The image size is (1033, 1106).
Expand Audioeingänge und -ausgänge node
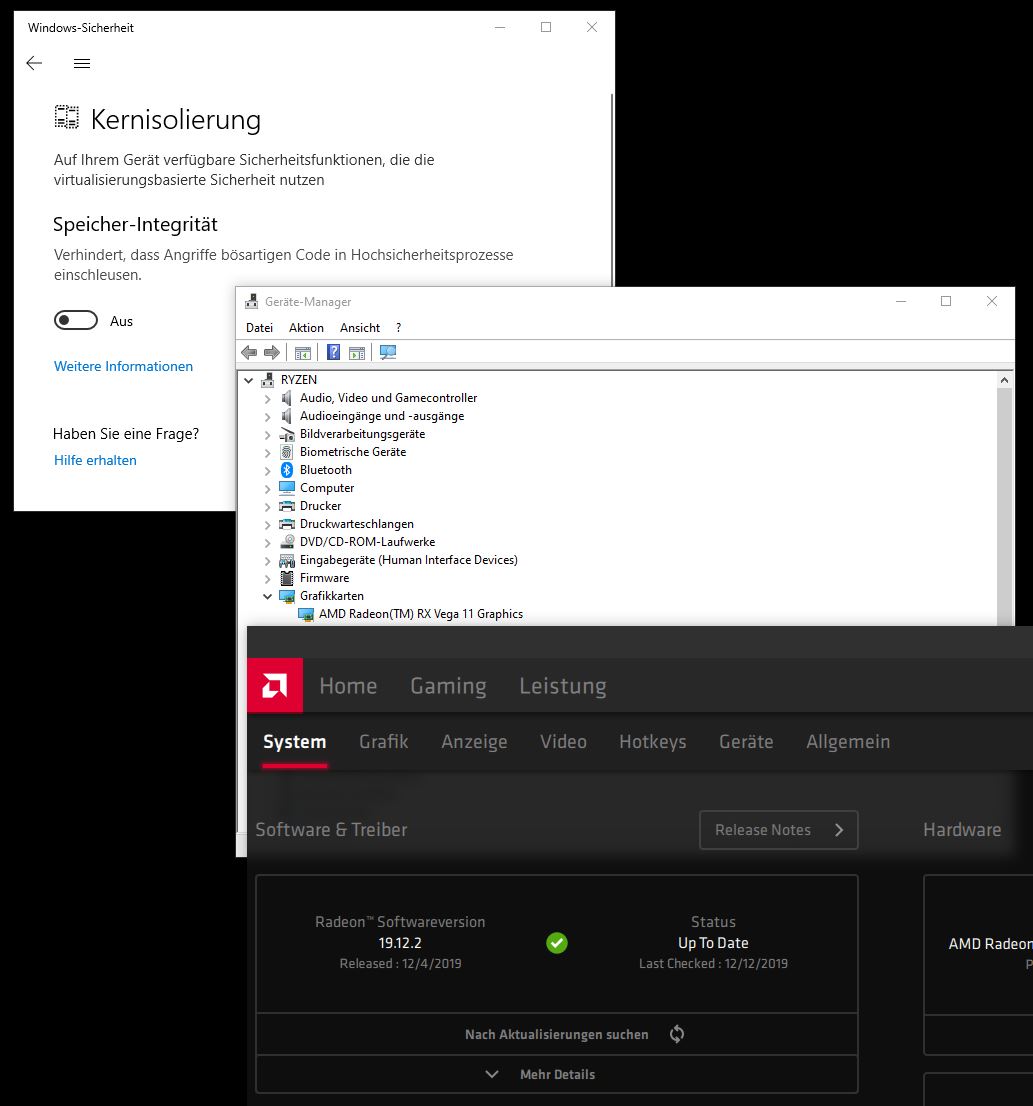point(267,417)
